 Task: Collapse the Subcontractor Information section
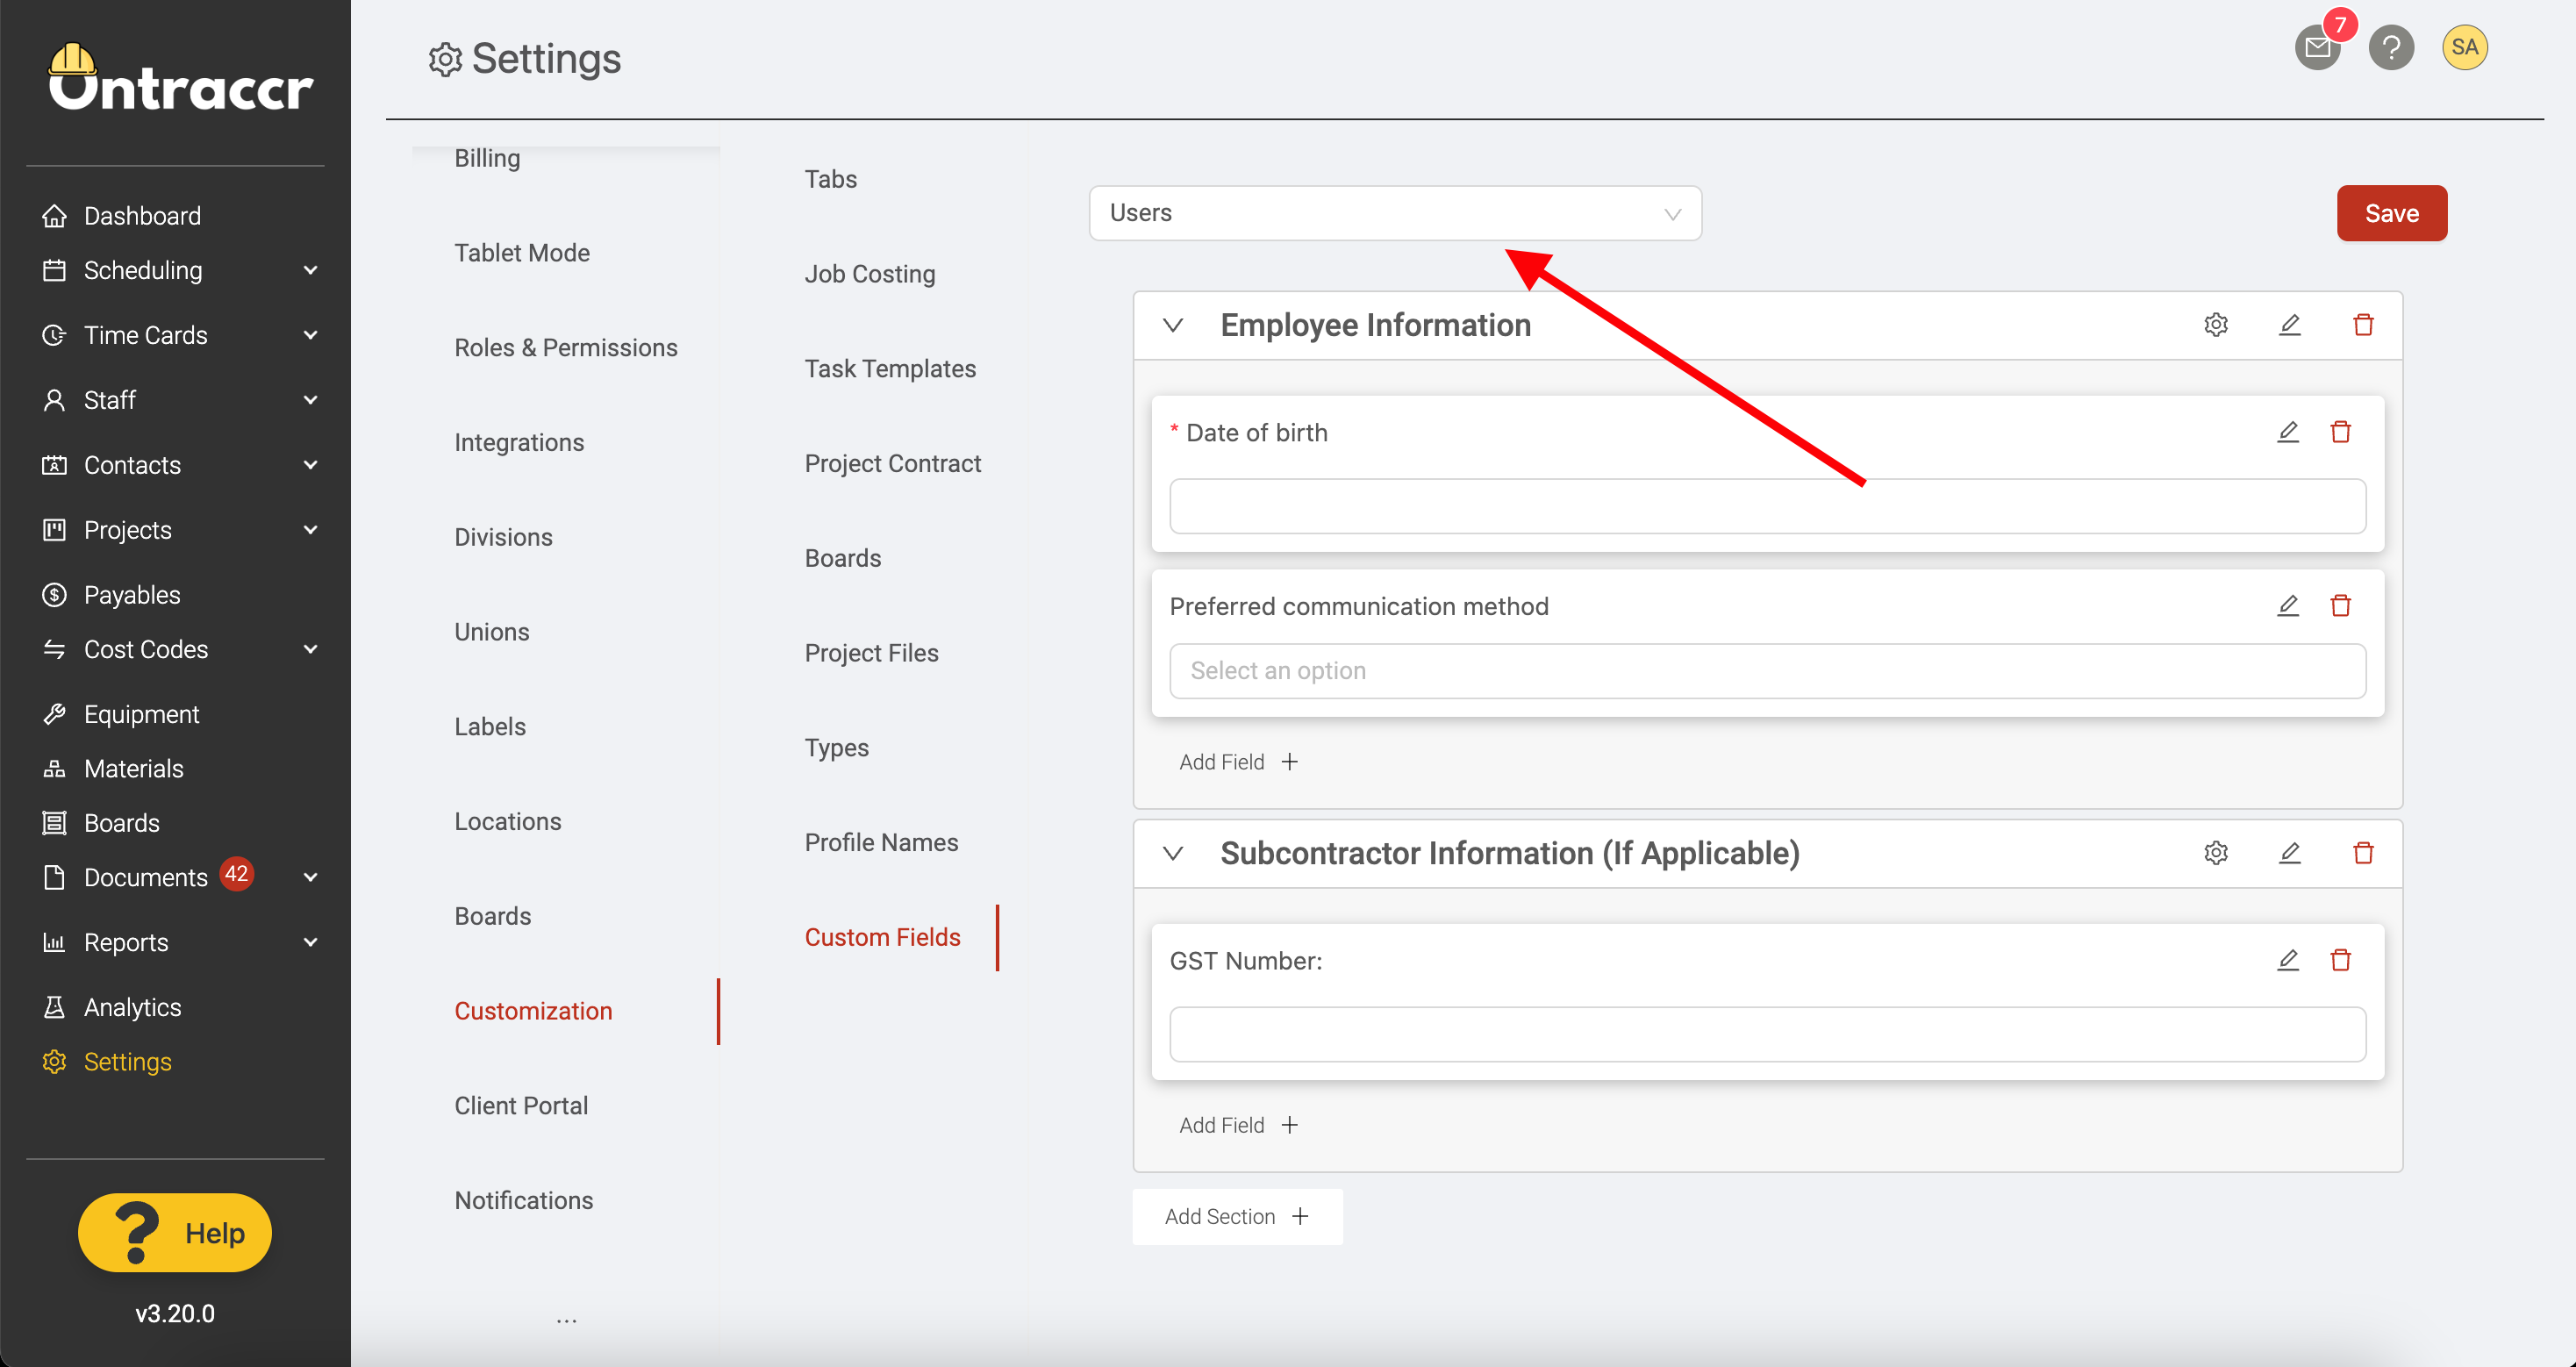1173,854
